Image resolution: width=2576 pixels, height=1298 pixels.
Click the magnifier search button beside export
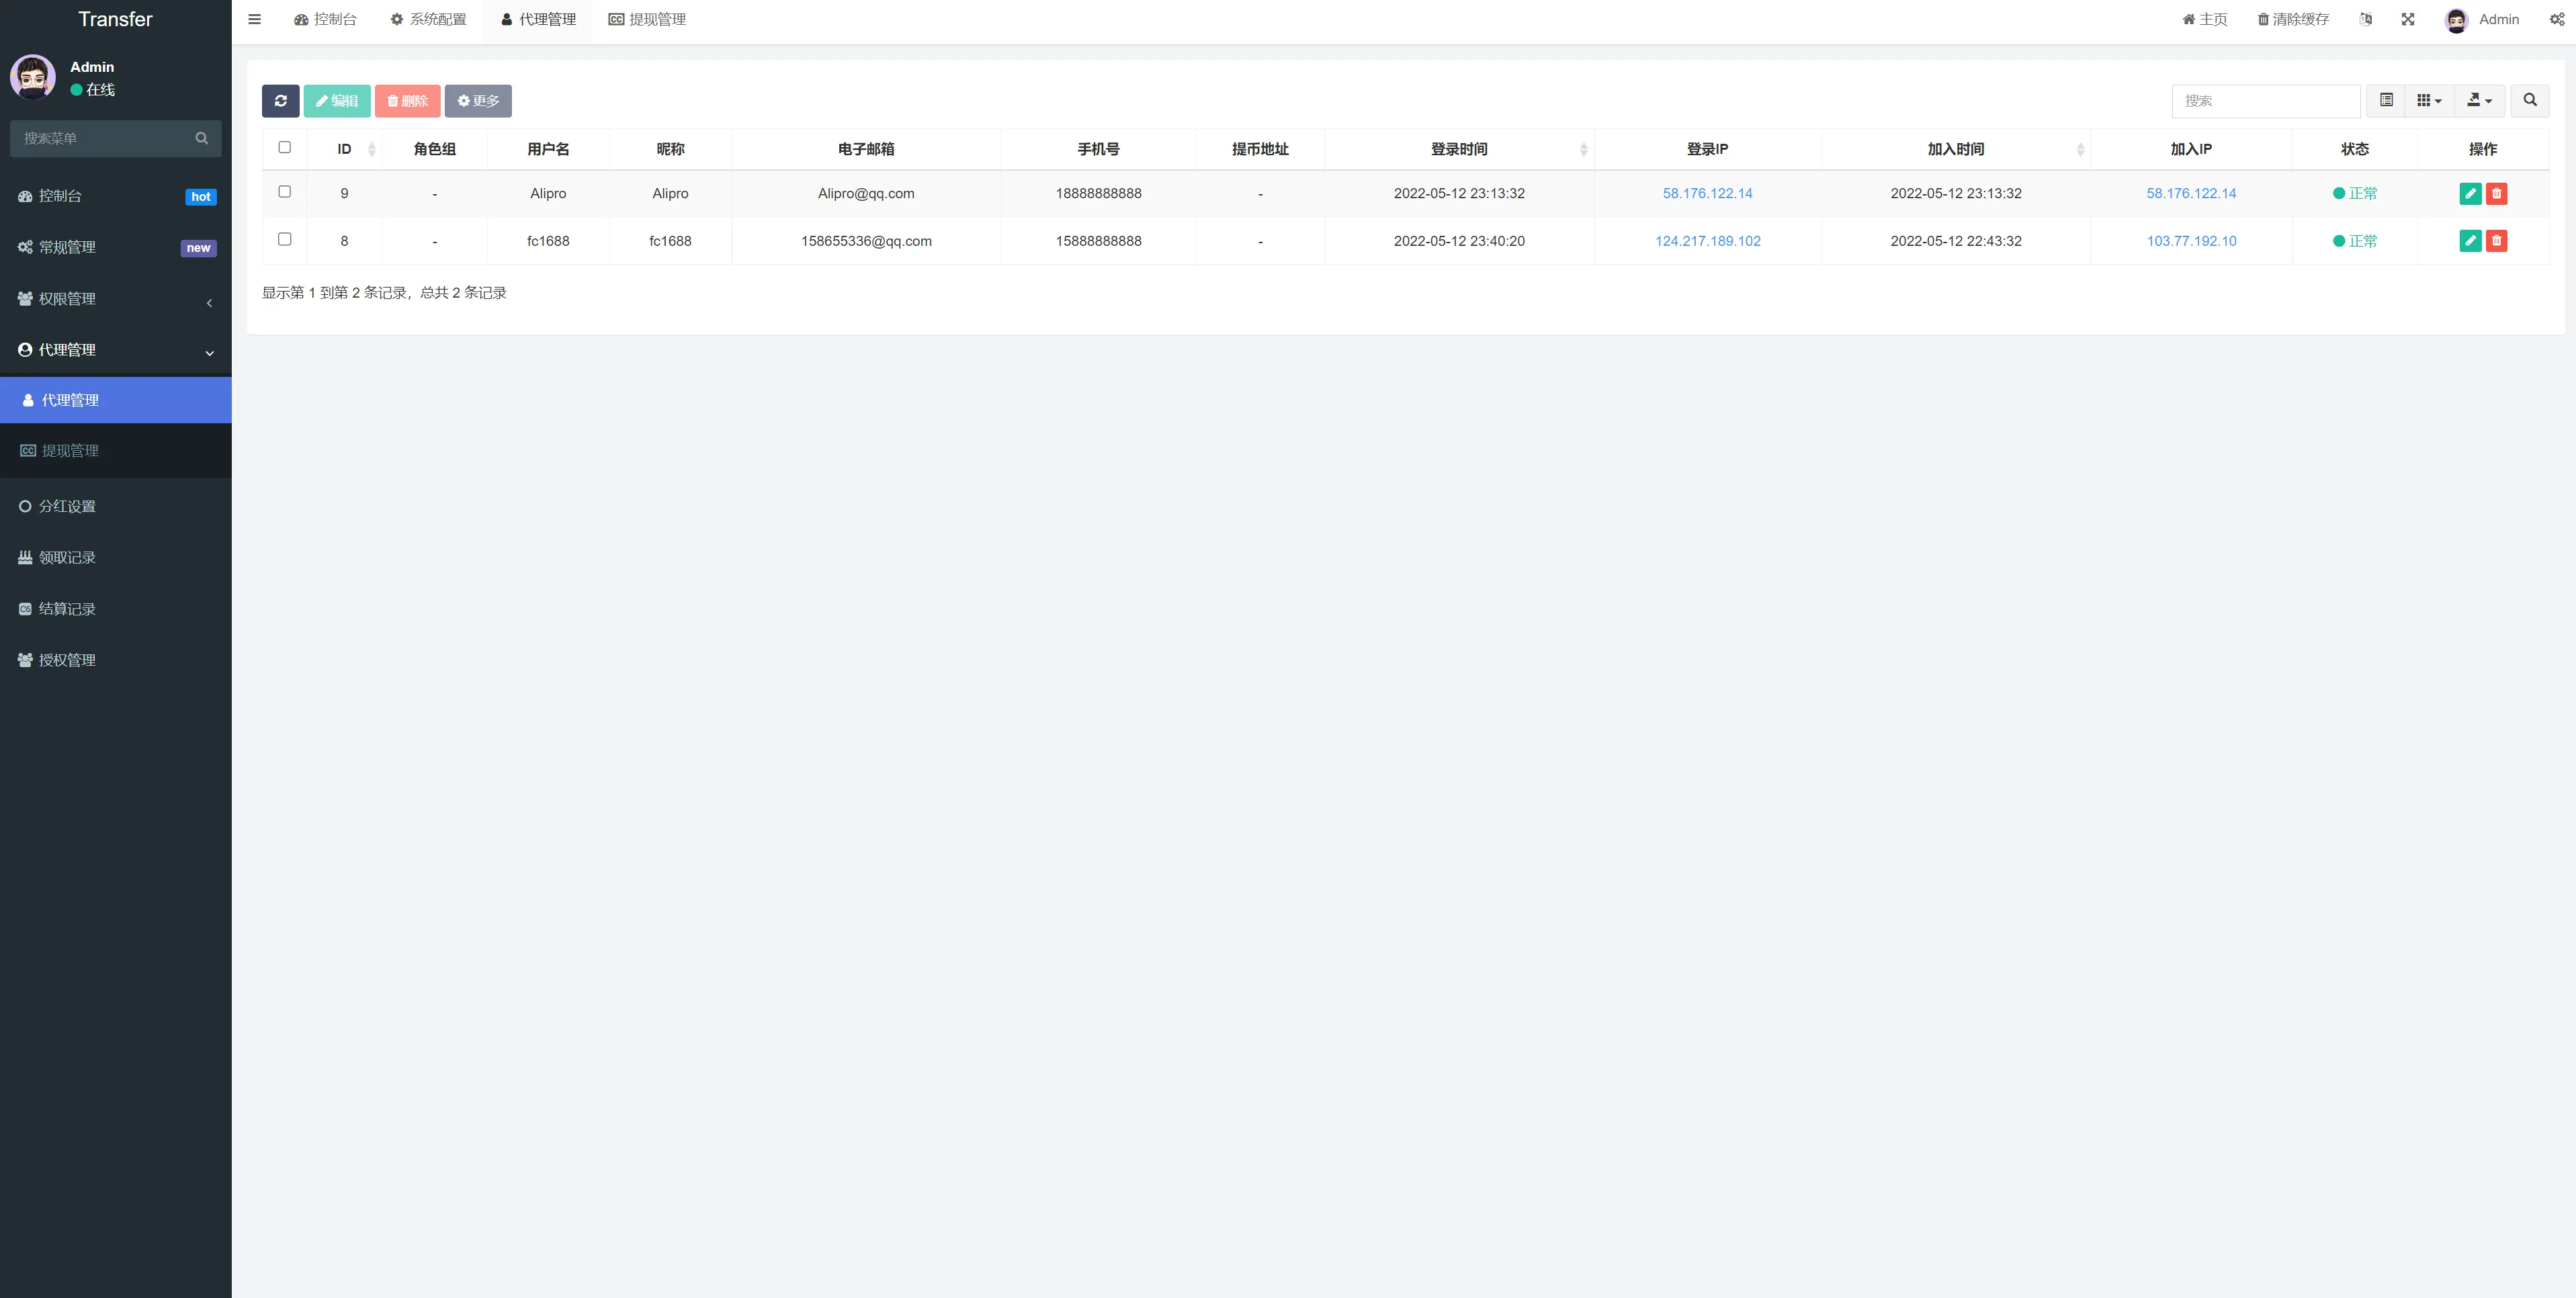[2529, 100]
